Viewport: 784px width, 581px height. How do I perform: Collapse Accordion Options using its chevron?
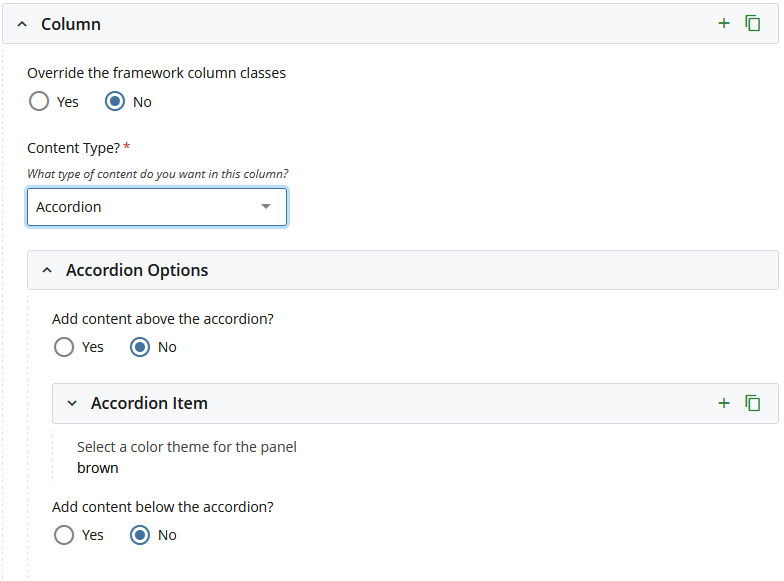point(47,270)
